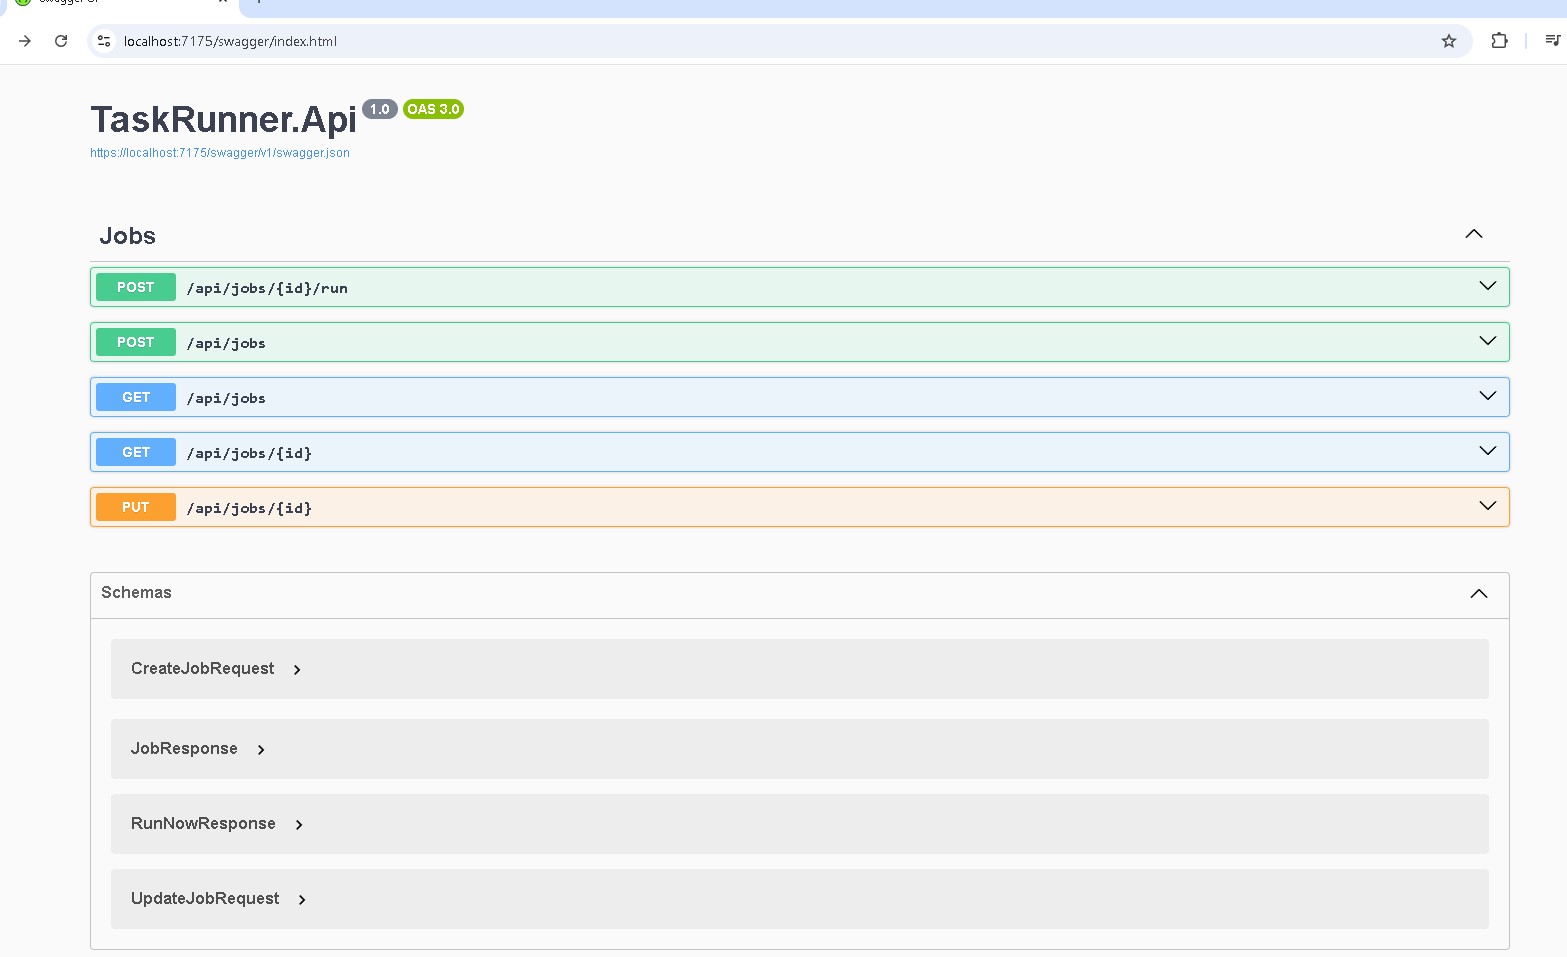The image size is (1567, 957).
Task: Collapse the Jobs section
Action: (x=1473, y=234)
